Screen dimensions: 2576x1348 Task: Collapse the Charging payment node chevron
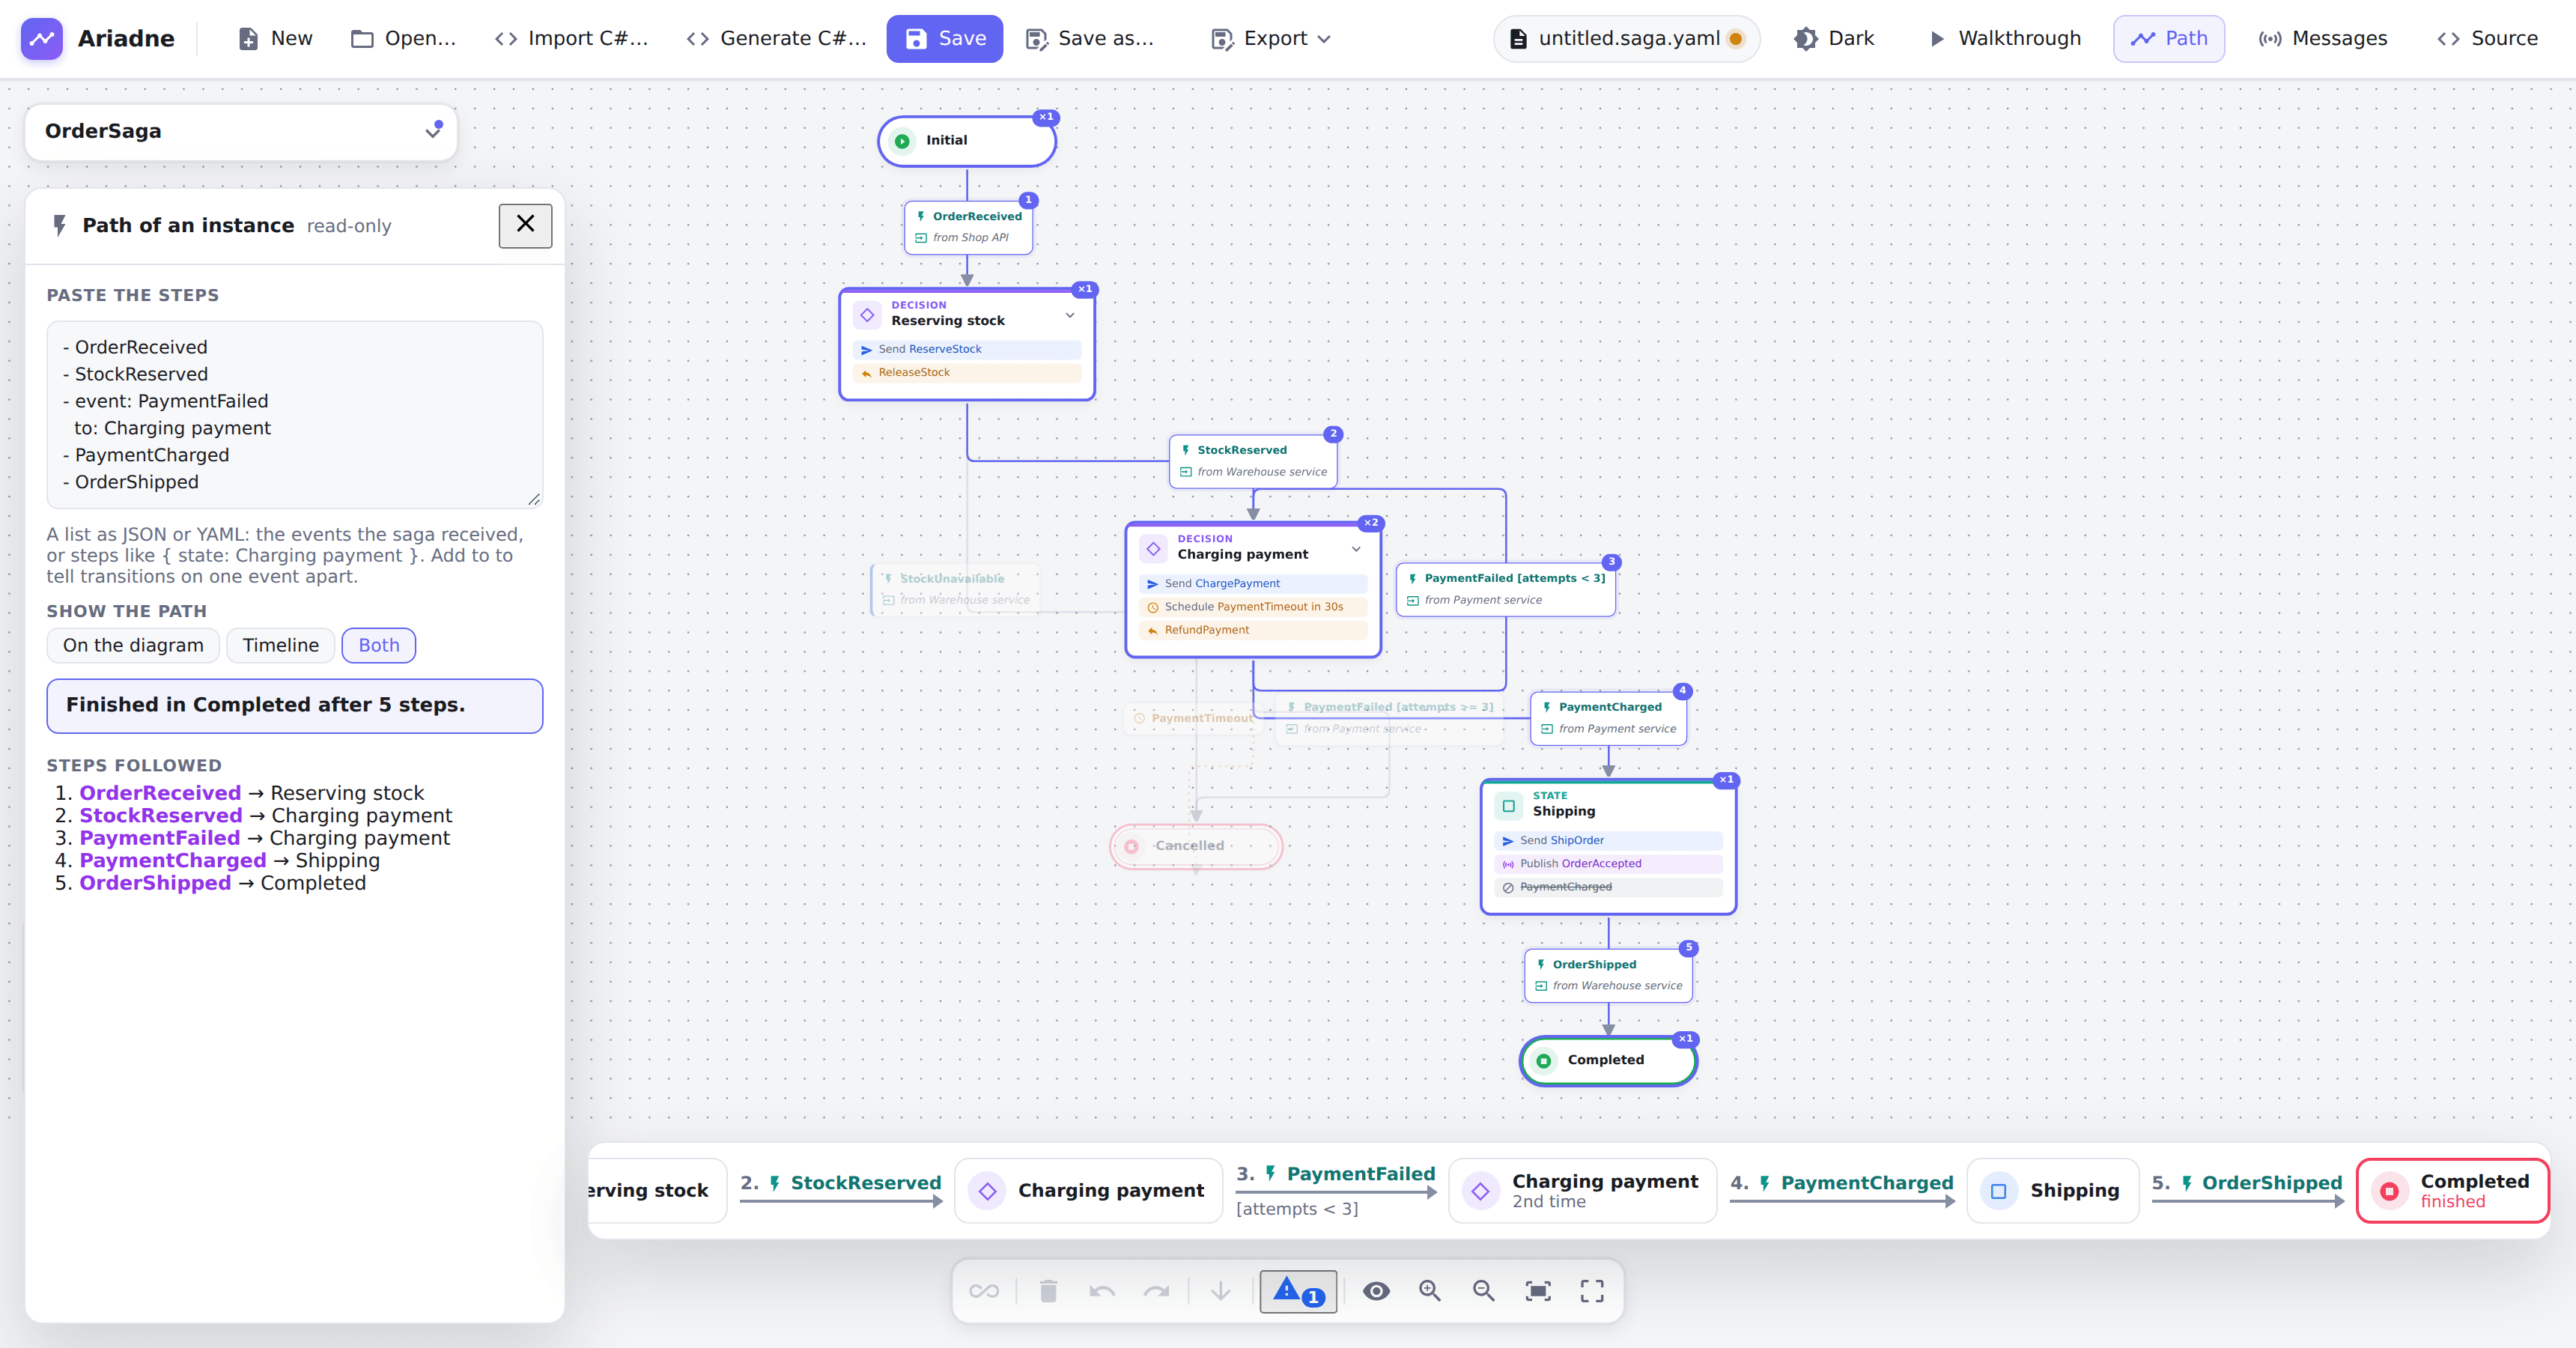pos(1356,549)
